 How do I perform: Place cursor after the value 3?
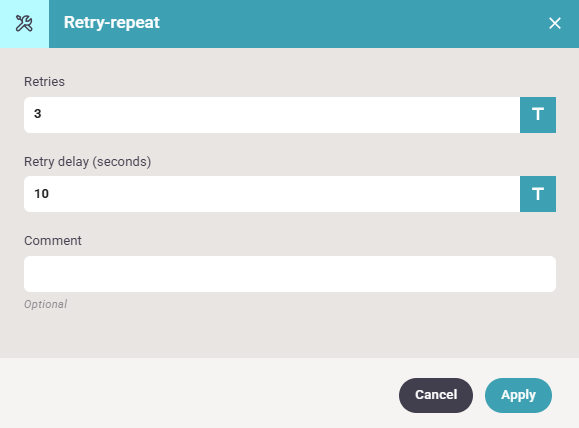(x=42, y=114)
